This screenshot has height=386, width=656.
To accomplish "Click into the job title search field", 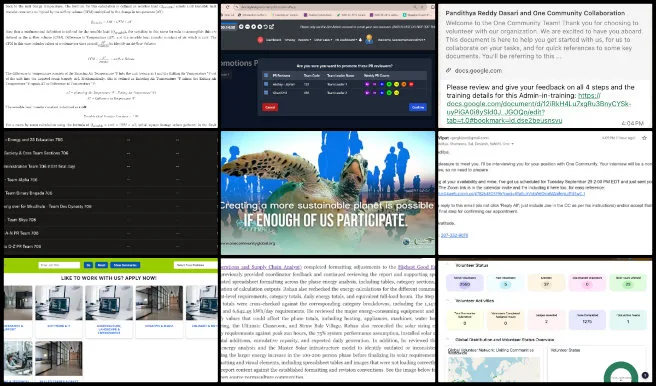I will click(59, 265).
